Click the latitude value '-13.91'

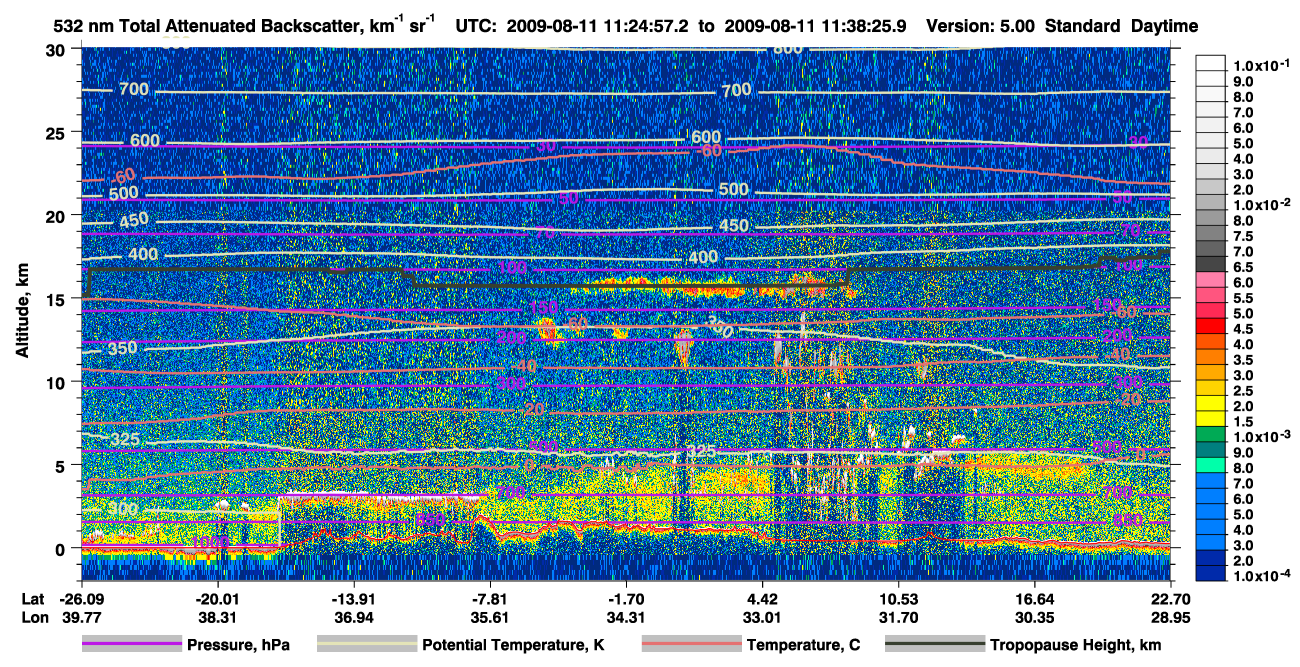pos(353,598)
